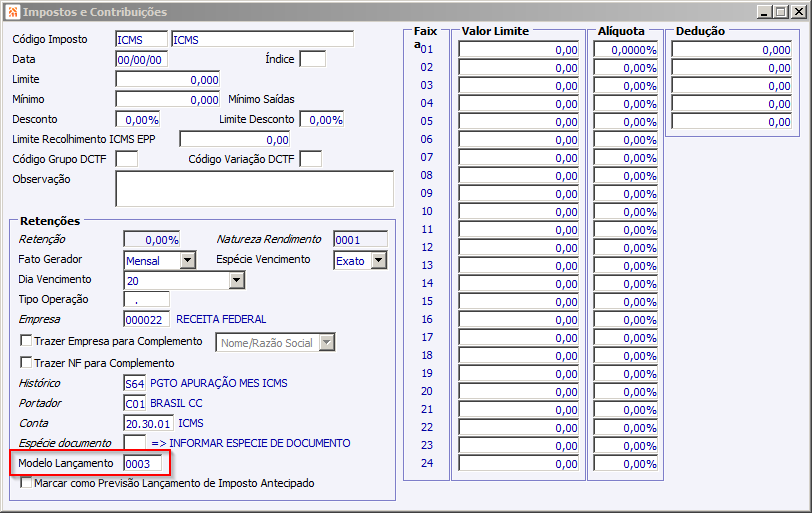Open the Dia Vencimento dropdown list
Image resolution: width=812 pixels, height=513 pixels.
[x=237, y=280]
